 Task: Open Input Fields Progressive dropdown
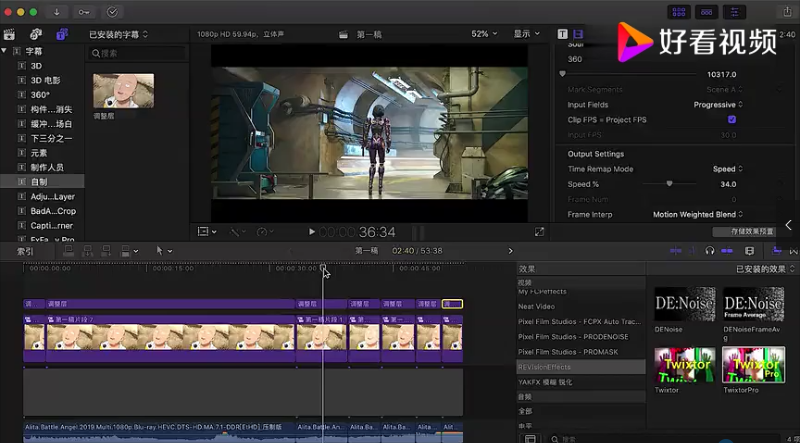point(718,105)
